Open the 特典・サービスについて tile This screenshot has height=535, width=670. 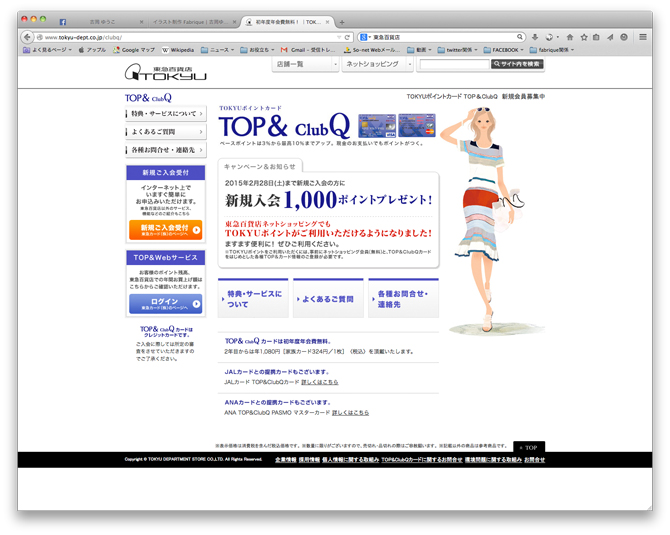click(x=253, y=299)
